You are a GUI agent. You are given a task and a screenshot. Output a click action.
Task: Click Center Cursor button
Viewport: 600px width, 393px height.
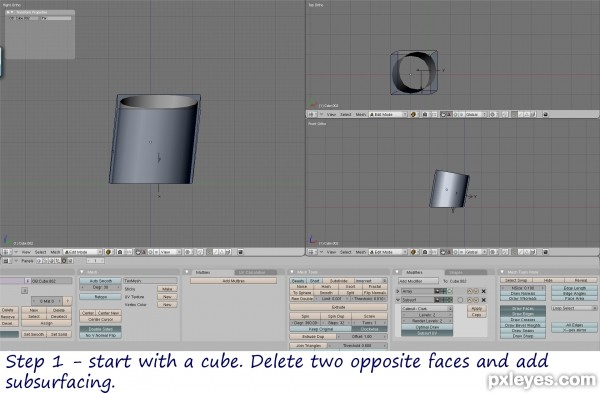click(x=101, y=319)
